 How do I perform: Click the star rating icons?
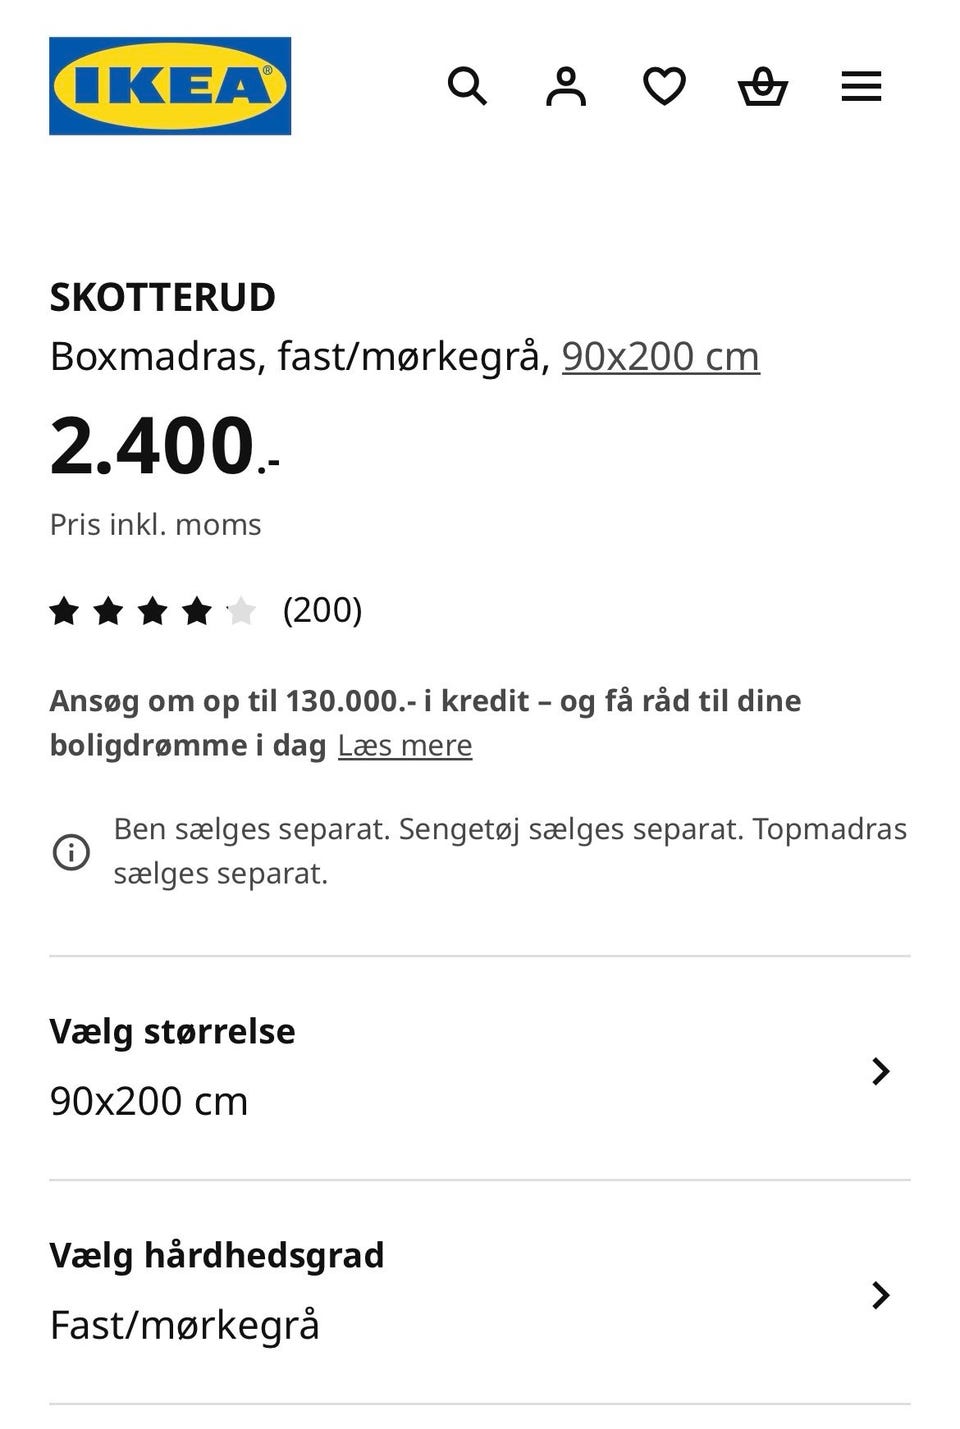click(152, 610)
